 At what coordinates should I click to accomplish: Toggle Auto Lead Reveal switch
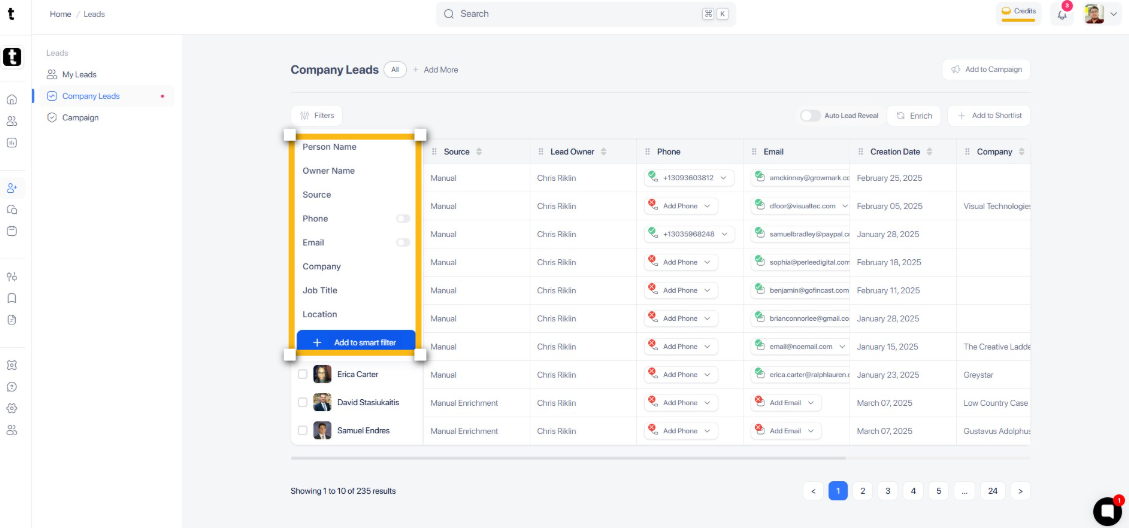click(x=810, y=116)
